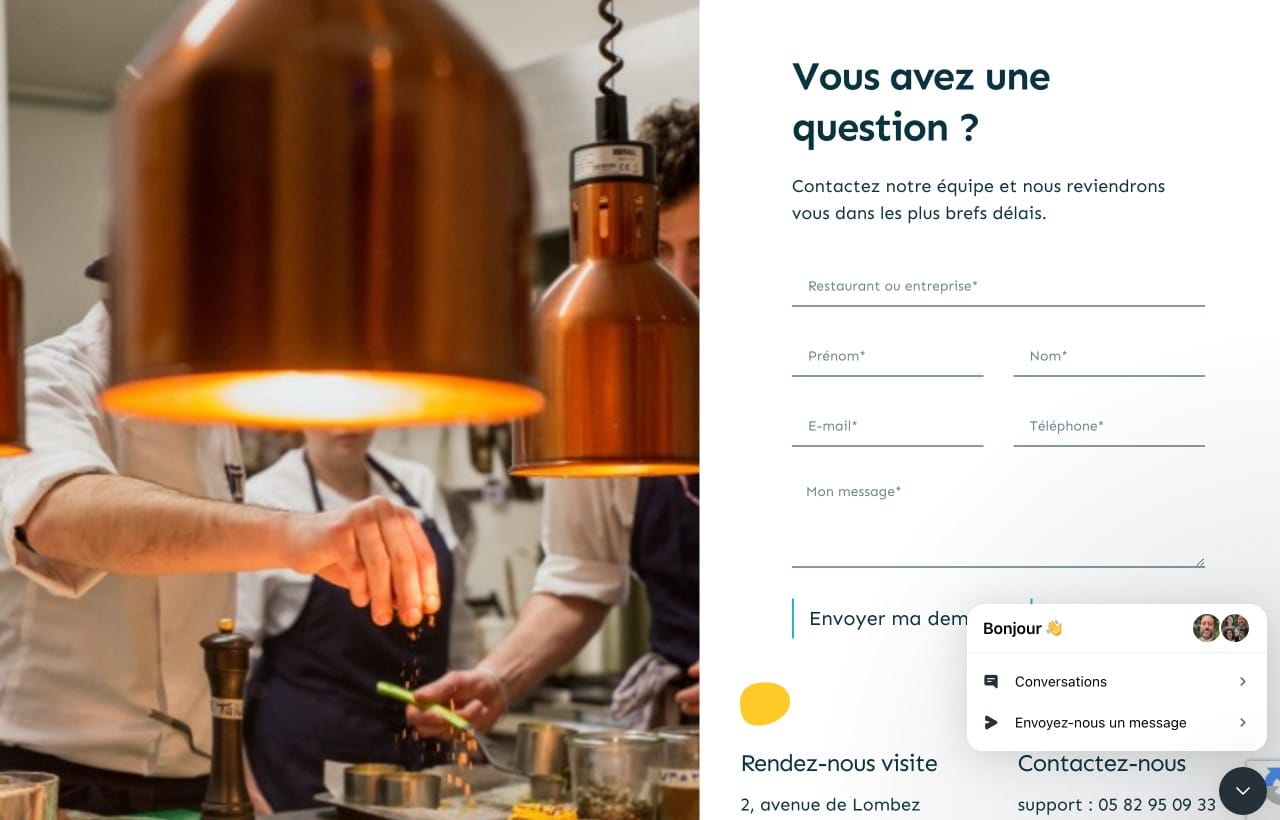Grab the message textarea resize handle

1199,562
